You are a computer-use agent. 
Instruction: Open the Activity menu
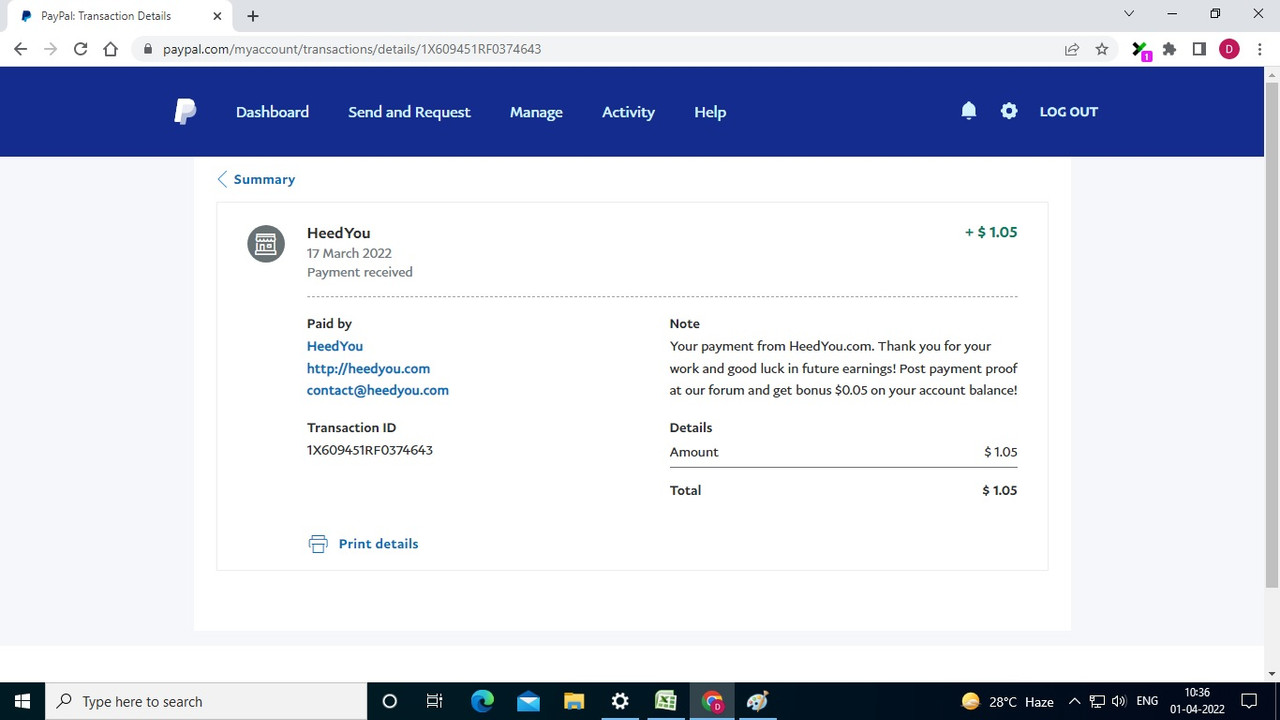point(628,112)
